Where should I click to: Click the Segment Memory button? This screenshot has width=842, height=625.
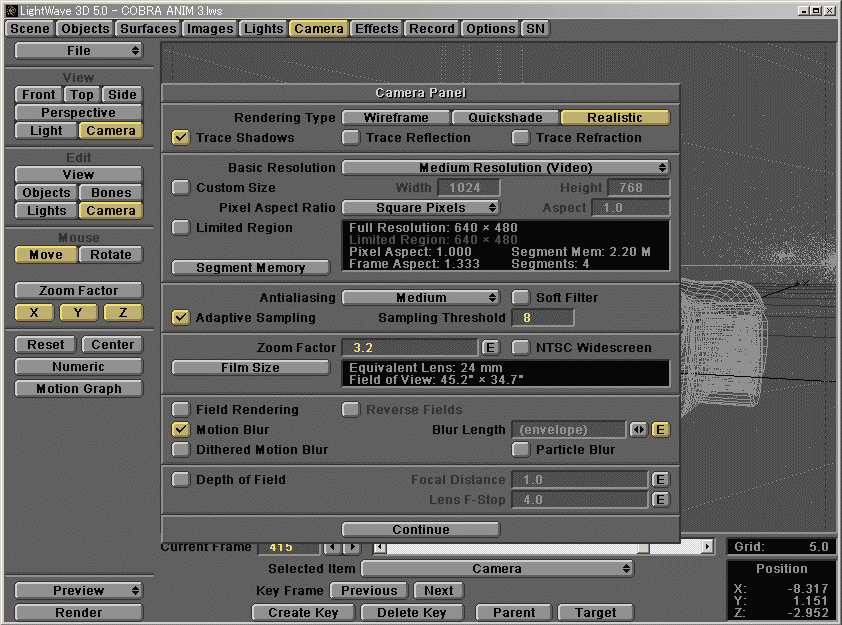pos(251,268)
